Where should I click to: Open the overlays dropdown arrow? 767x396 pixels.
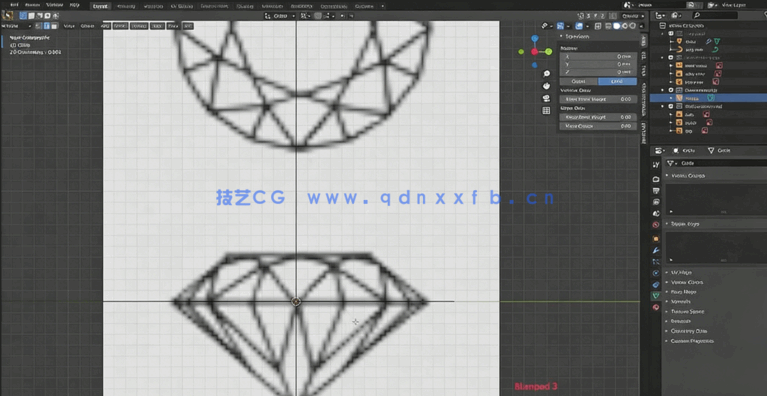click(587, 26)
